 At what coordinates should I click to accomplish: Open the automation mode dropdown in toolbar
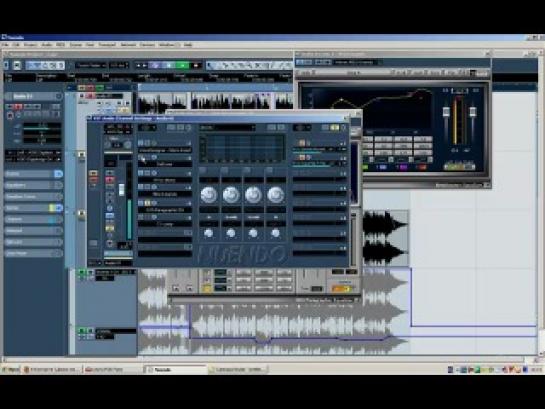91,65
